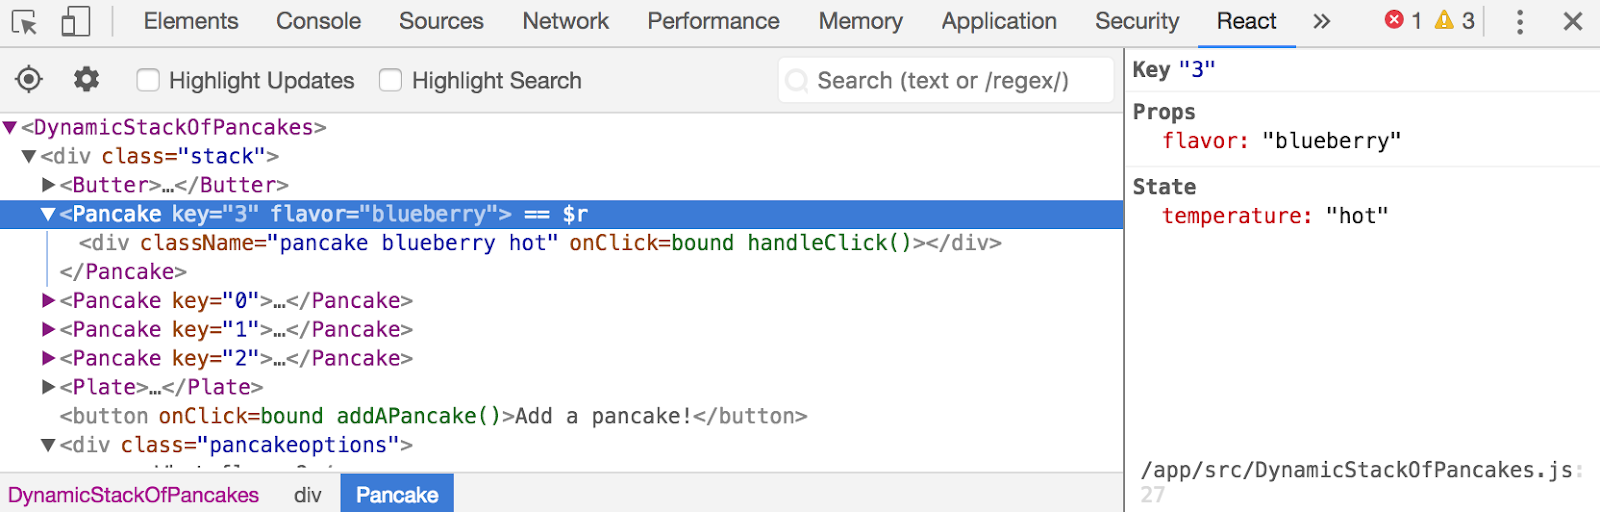Switch to the Network tab

[x=565, y=21]
